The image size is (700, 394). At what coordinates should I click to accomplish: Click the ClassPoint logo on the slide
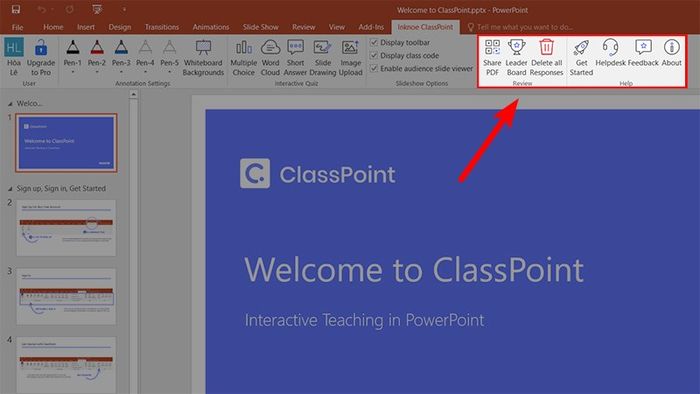317,174
